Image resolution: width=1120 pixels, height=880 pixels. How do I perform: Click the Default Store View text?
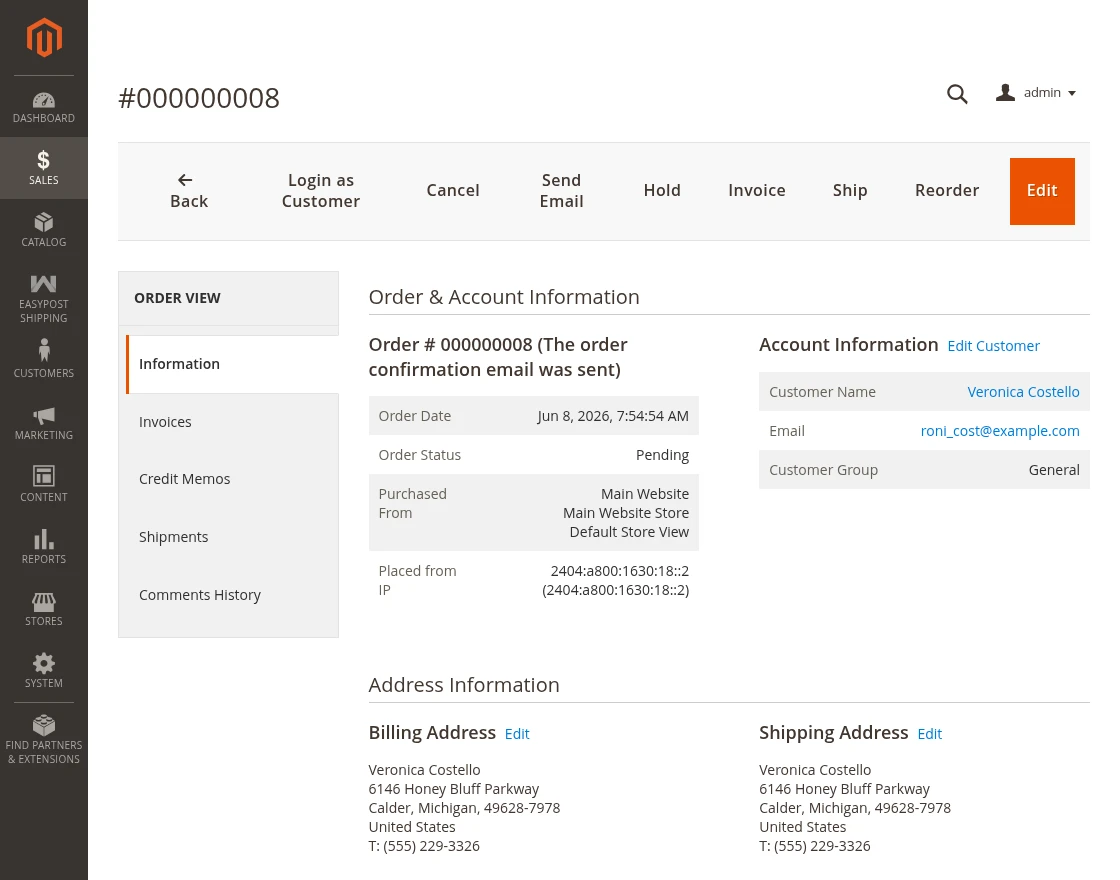(x=629, y=532)
